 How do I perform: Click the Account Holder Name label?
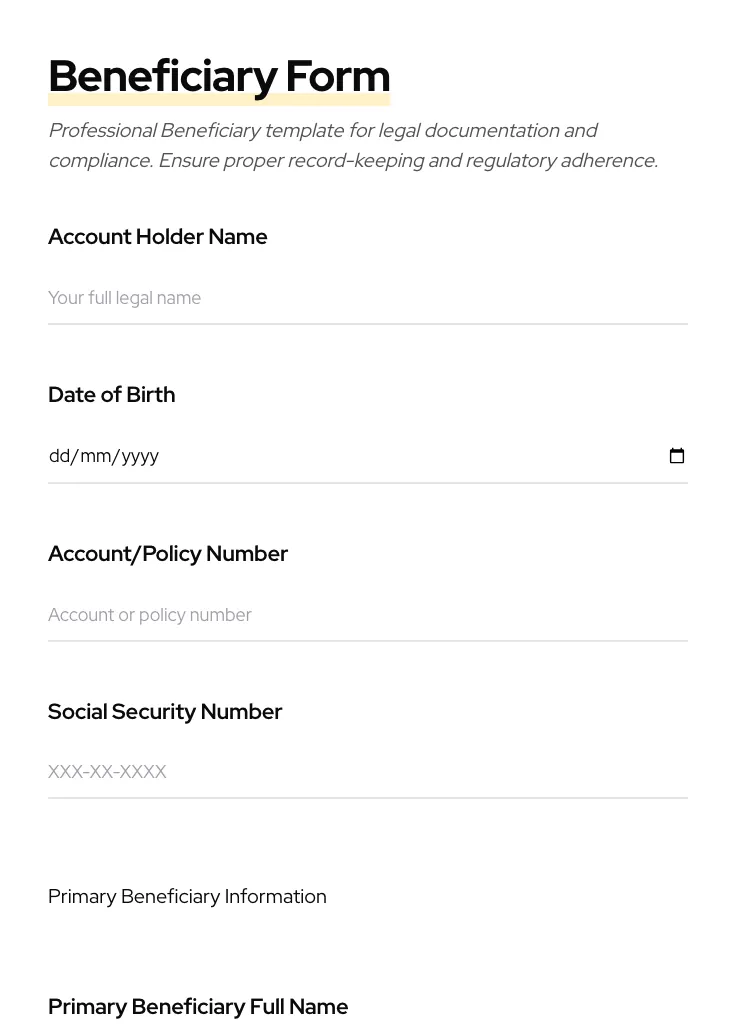click(157, 237)
